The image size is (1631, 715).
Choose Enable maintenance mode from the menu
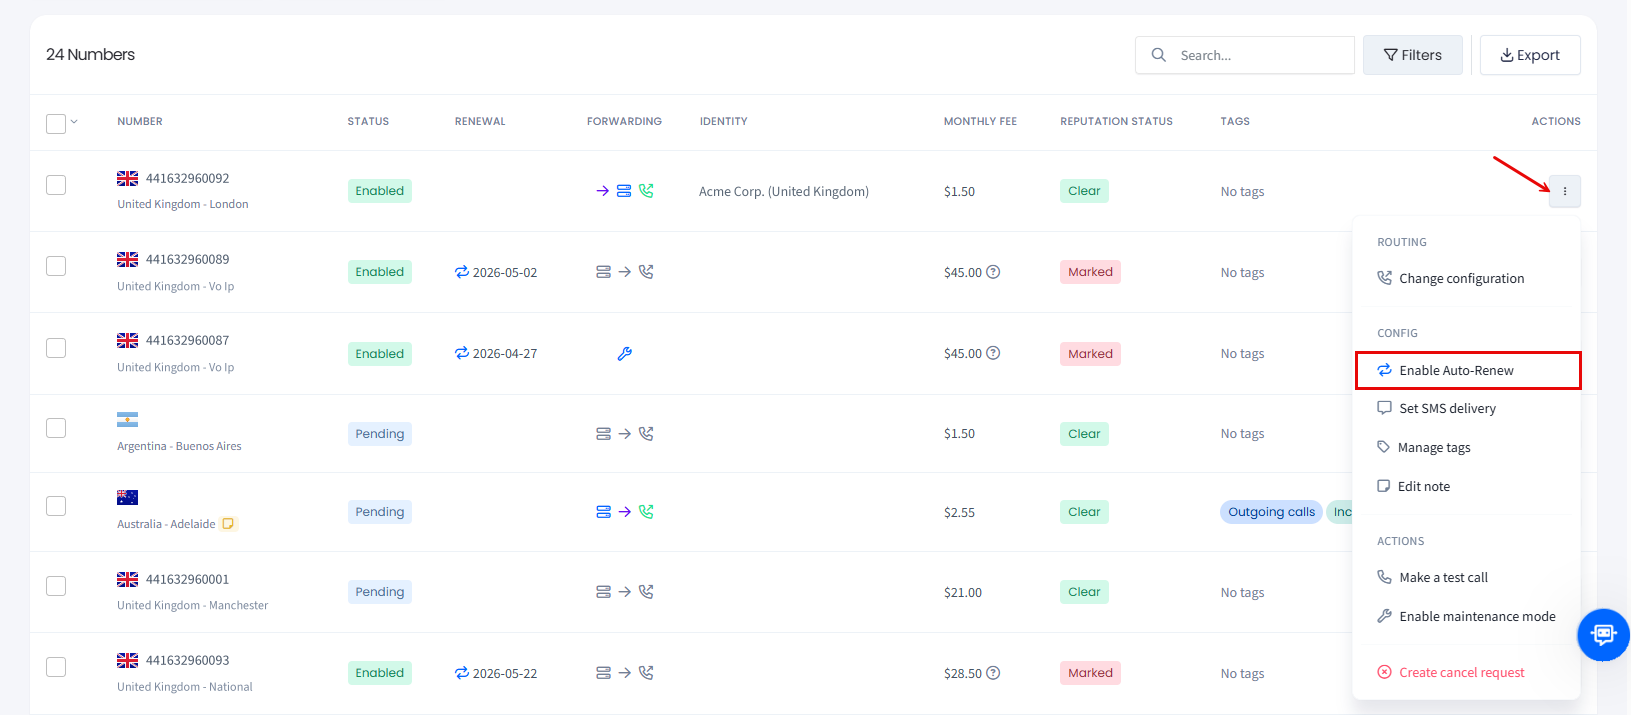tap(1467, 616)
